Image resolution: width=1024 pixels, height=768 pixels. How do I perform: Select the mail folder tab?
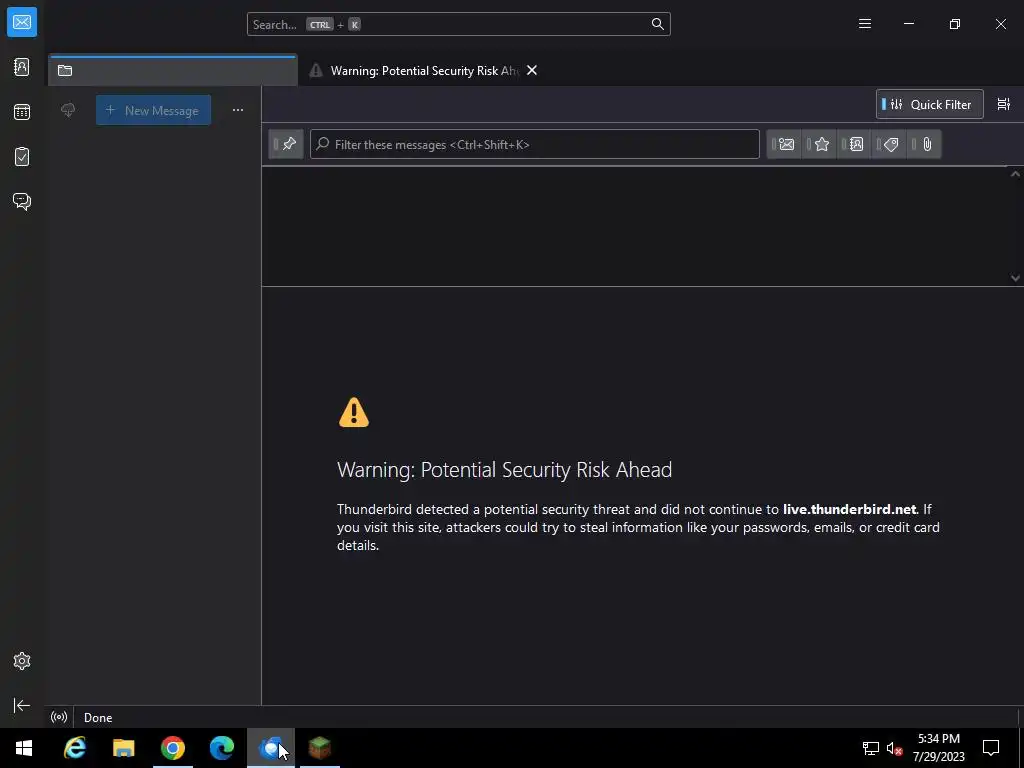pyautogui.click(x=172, y=71)
